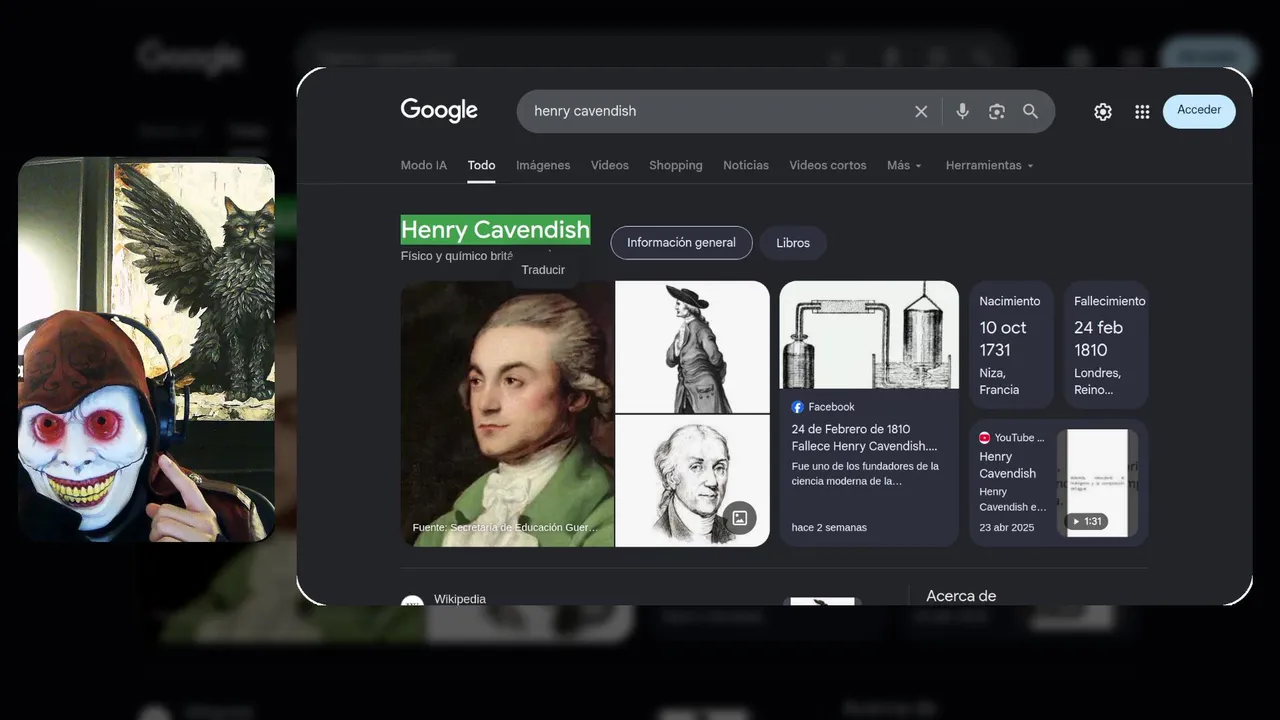Click the image gallery icon on the sketch portrait

(x=740, y=517)
